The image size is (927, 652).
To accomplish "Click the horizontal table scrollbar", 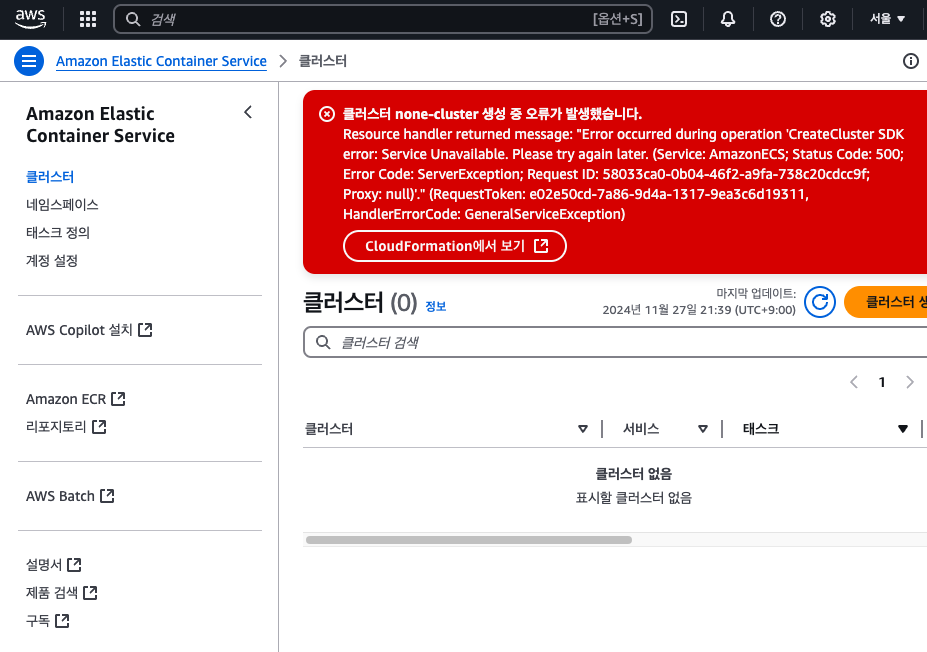I will coord(469,540).
